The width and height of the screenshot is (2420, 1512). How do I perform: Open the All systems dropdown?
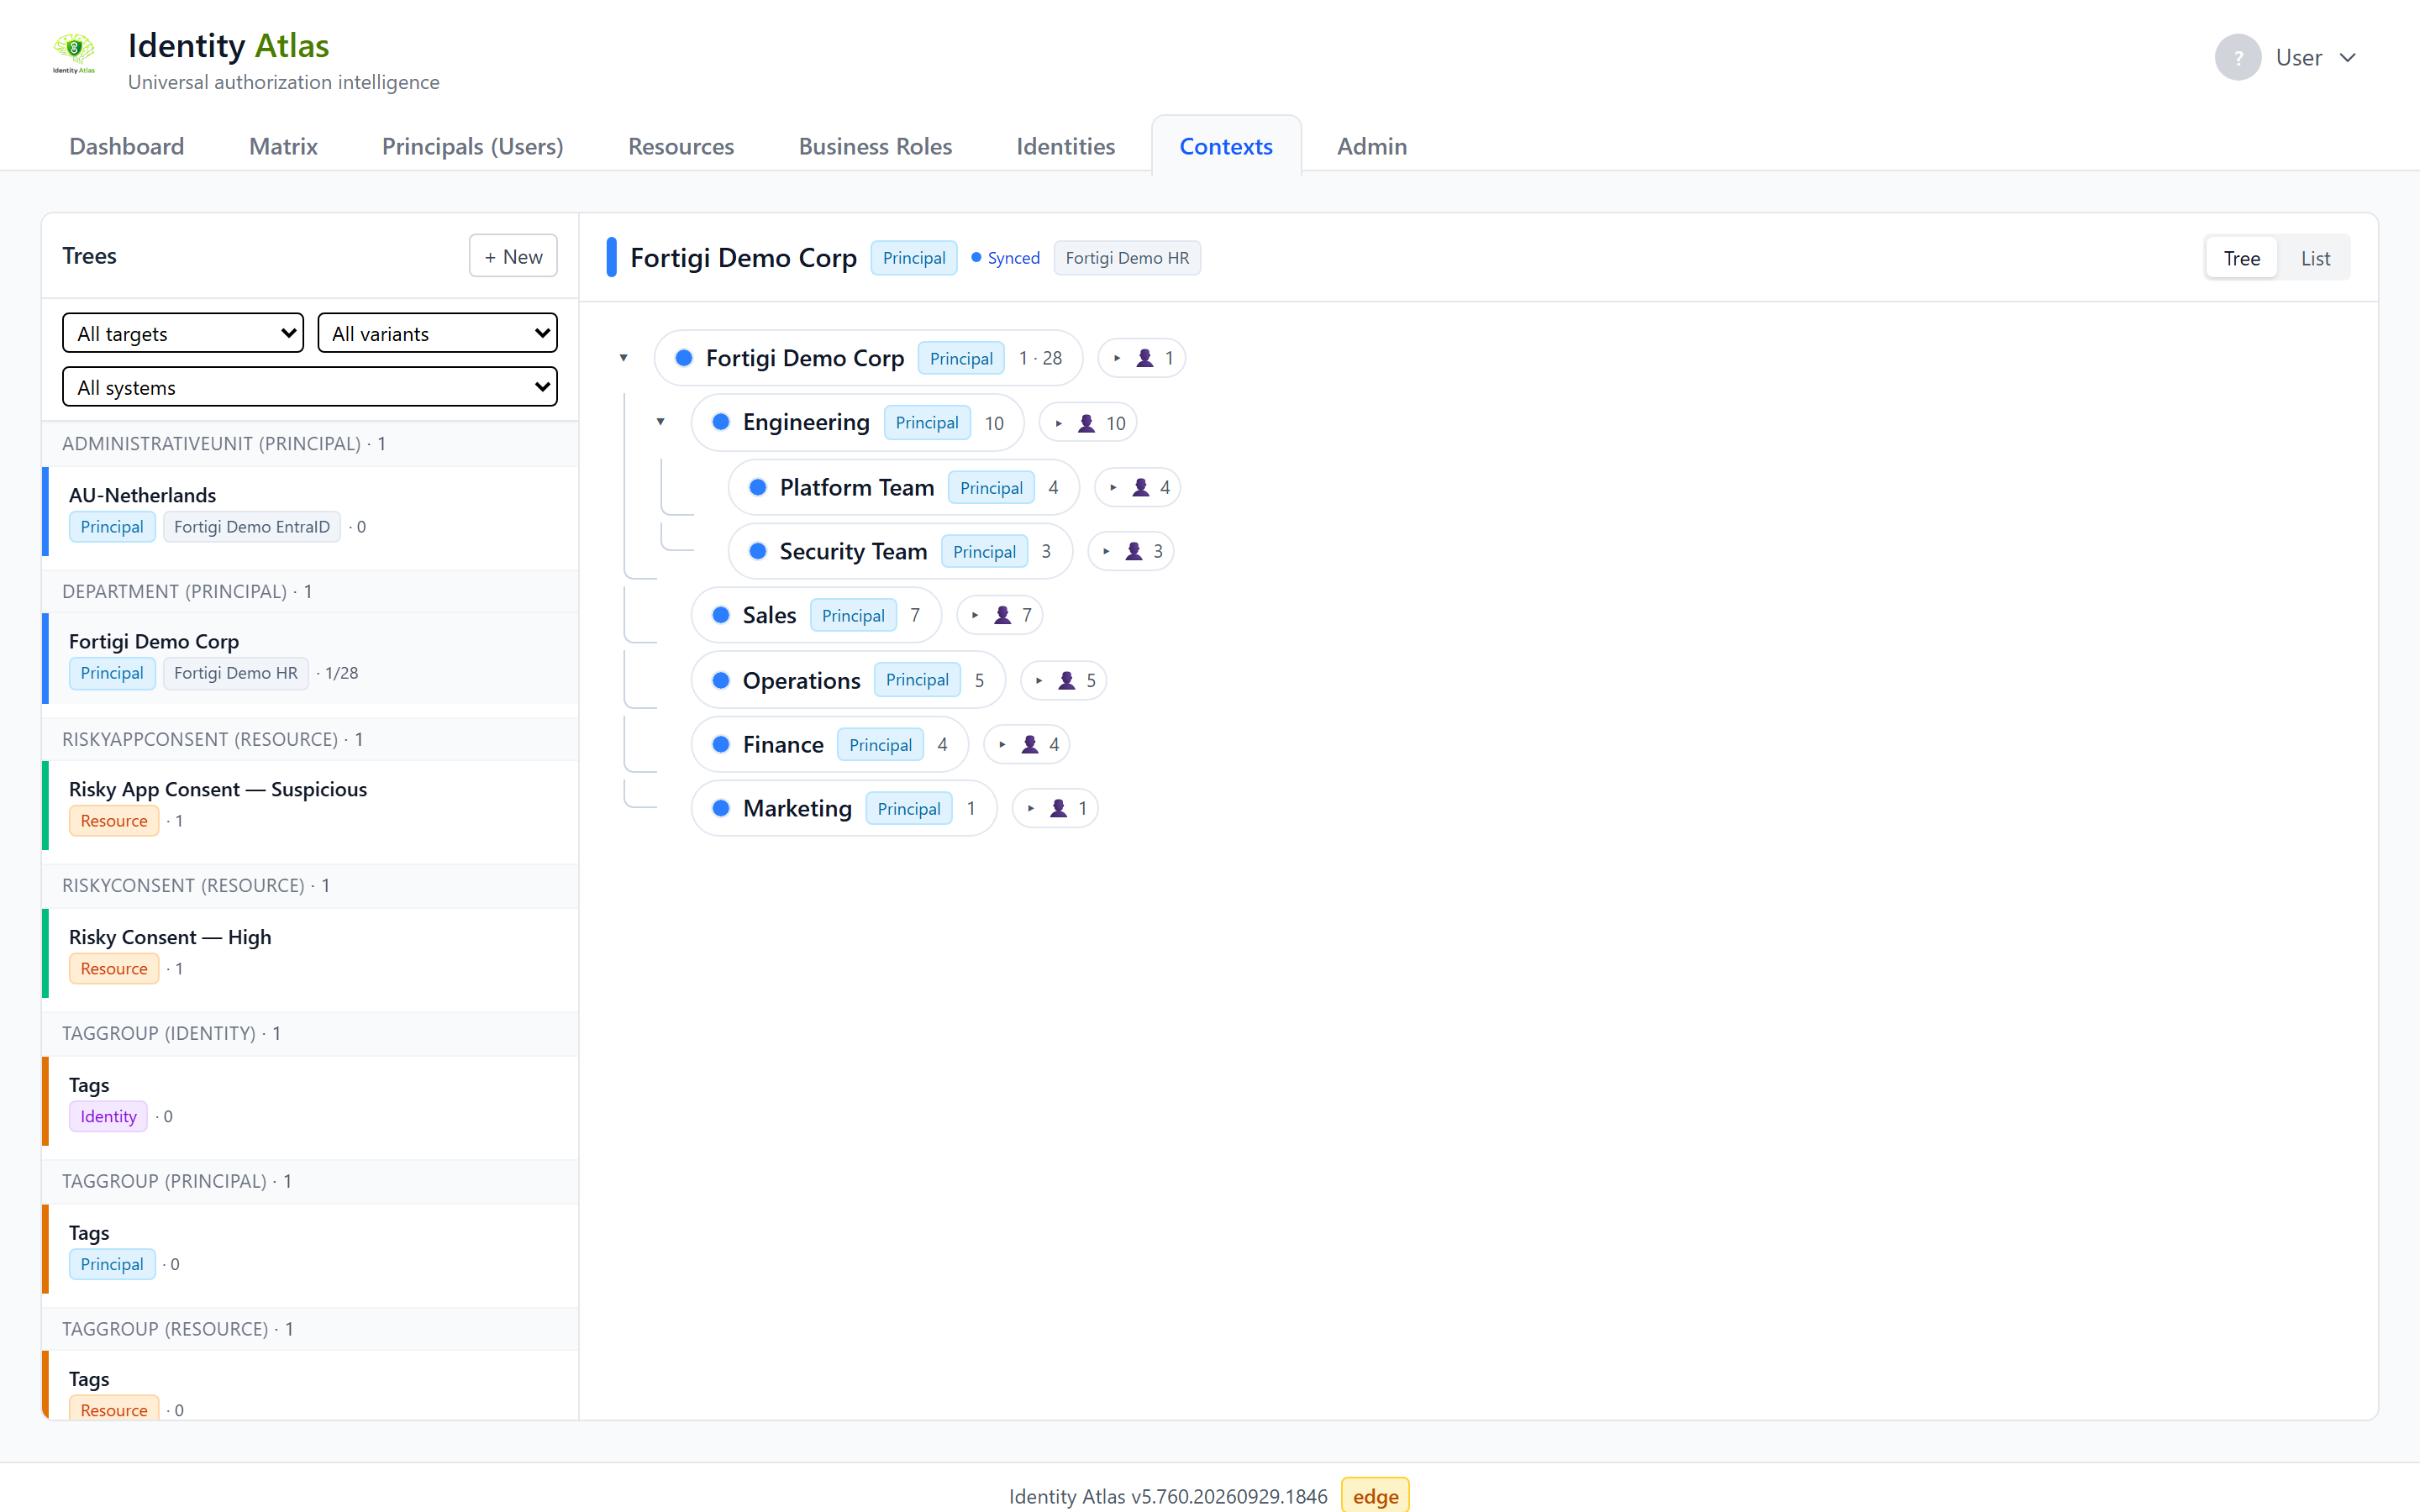tap(310, 387)
